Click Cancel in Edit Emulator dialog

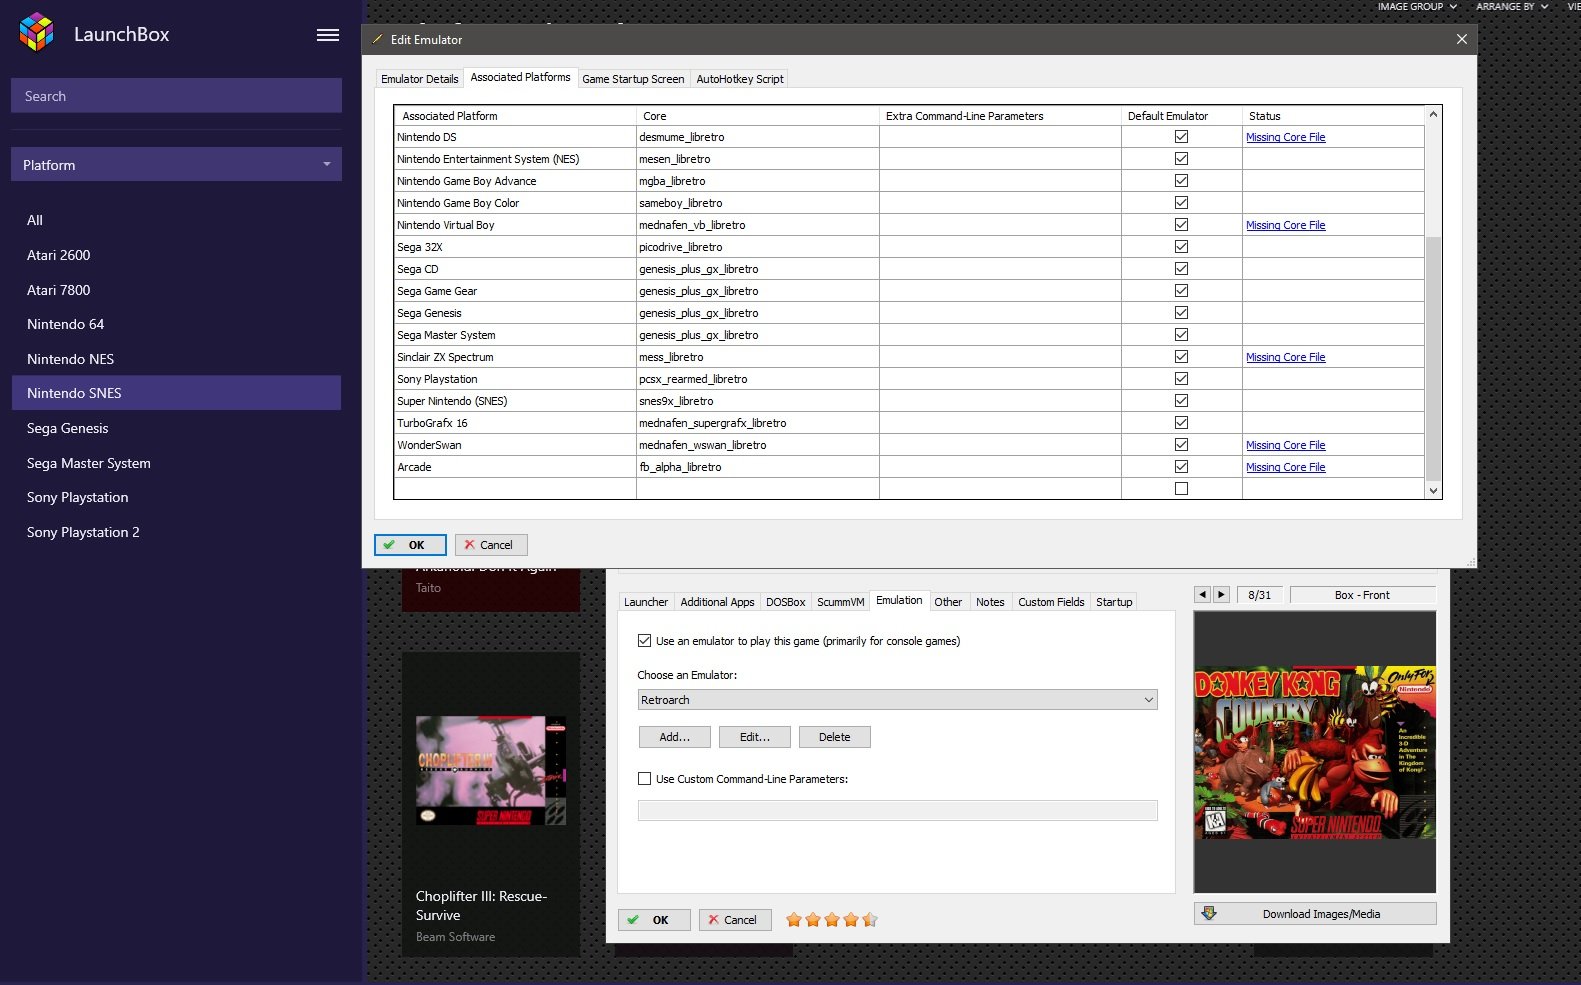click(491, 545)
